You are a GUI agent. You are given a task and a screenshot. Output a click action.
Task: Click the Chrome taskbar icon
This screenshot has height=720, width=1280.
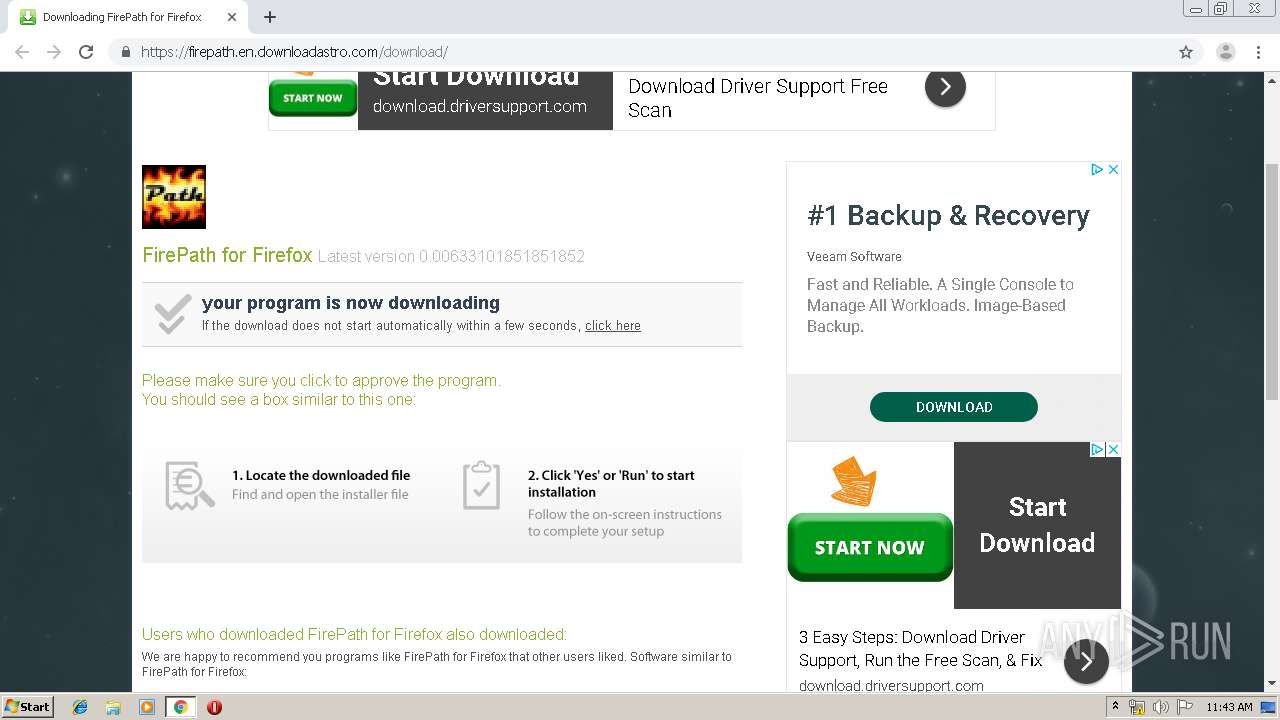(180, 707)
